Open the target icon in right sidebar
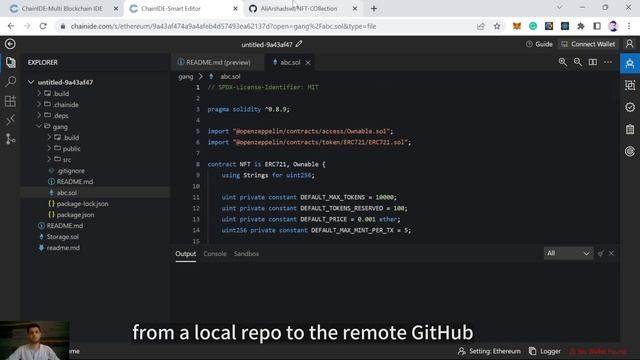 (630, 151)
